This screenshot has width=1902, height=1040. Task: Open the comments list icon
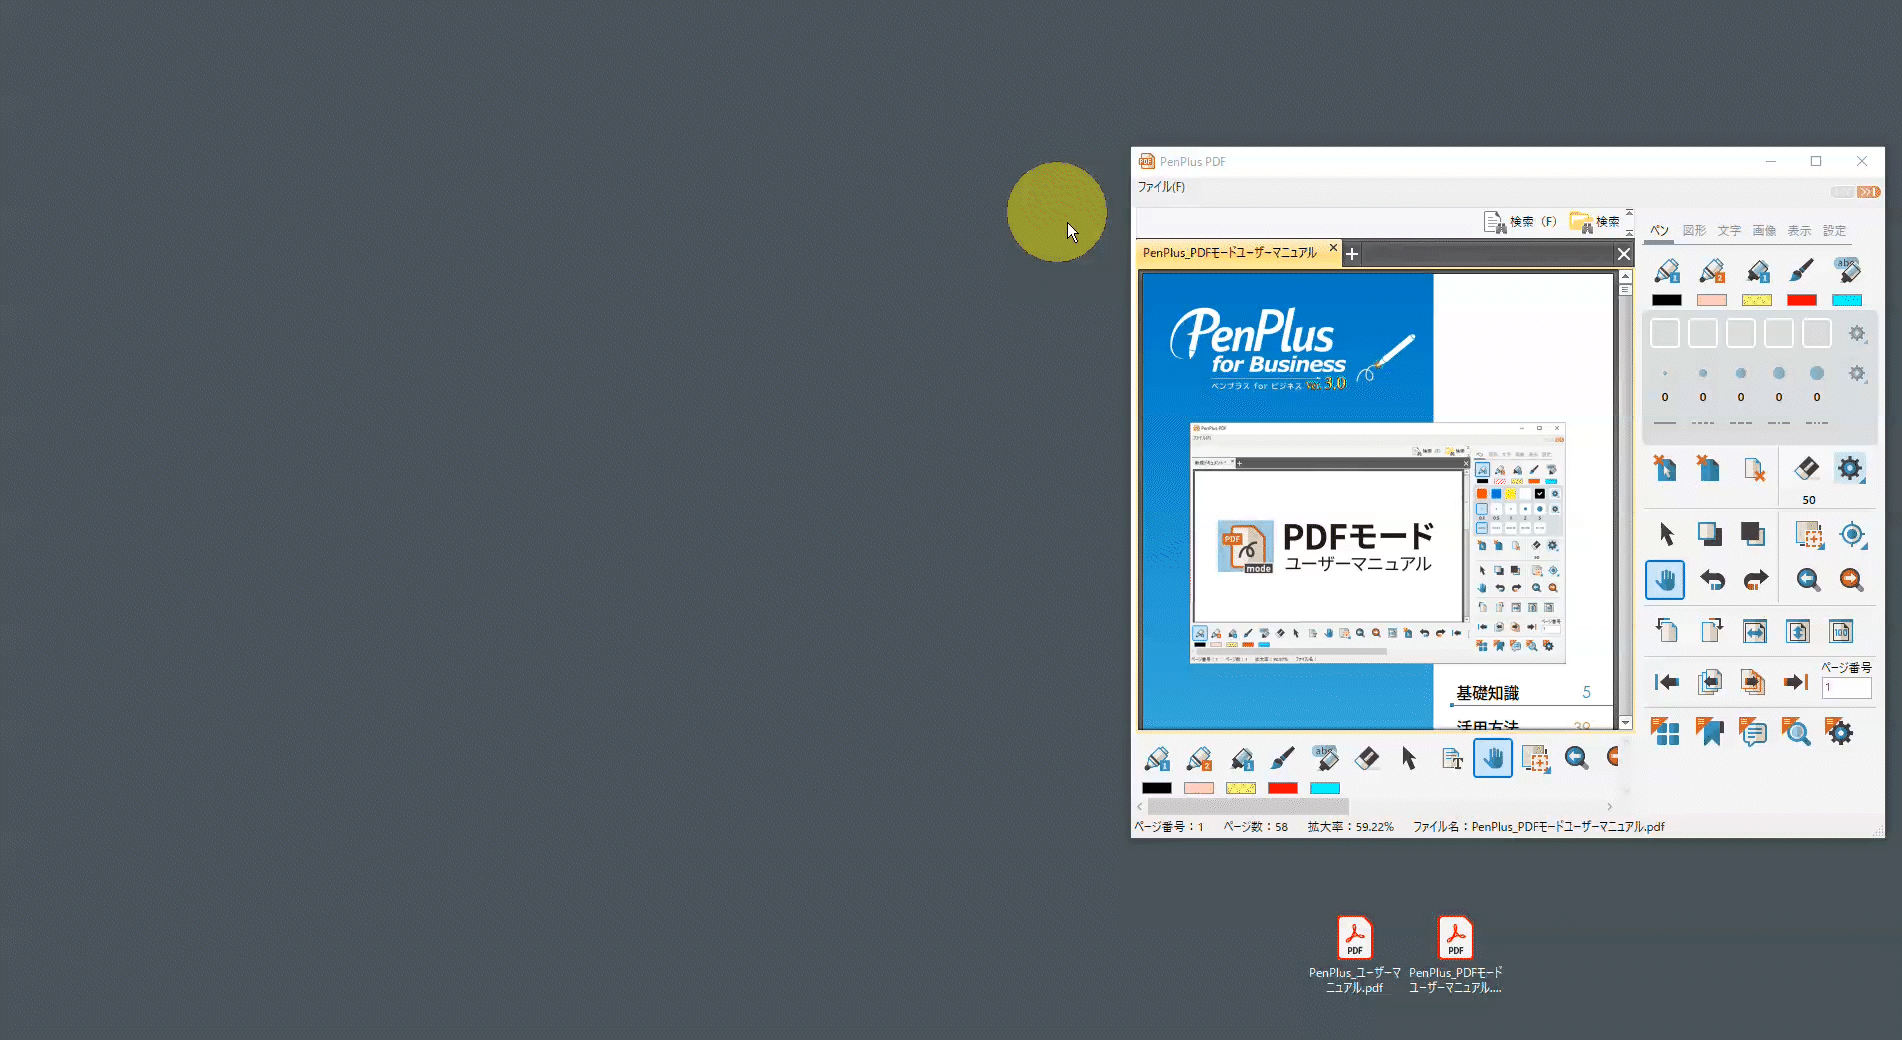point(1753,732)
